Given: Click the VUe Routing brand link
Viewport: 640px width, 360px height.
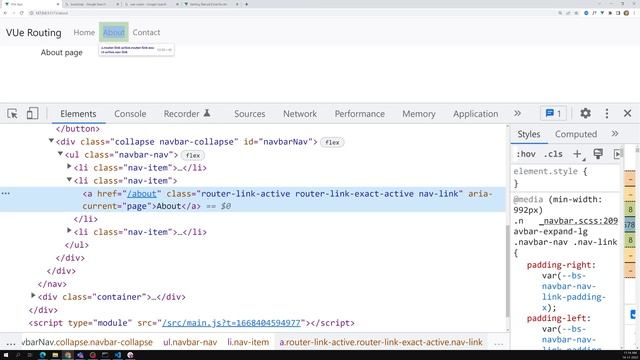Looking at the screenshot, I should (x=33, y=33).
